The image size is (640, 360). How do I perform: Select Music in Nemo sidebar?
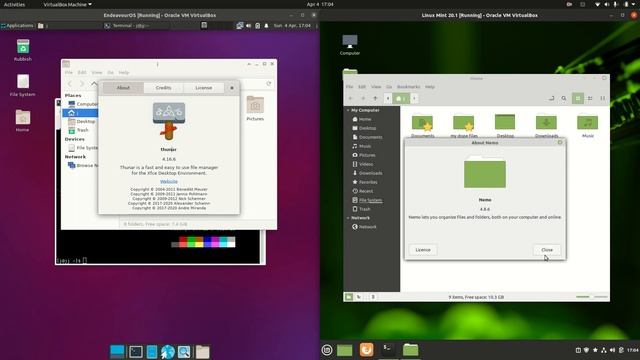[x=362, y=146]
